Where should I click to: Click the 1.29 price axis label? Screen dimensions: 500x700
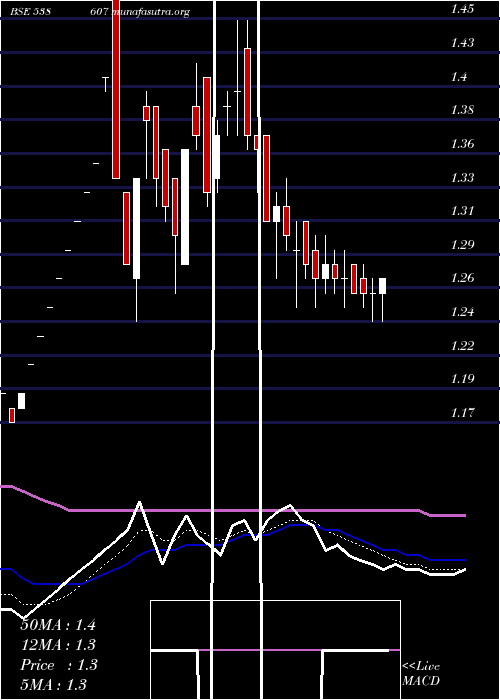(x=460, y=245)
